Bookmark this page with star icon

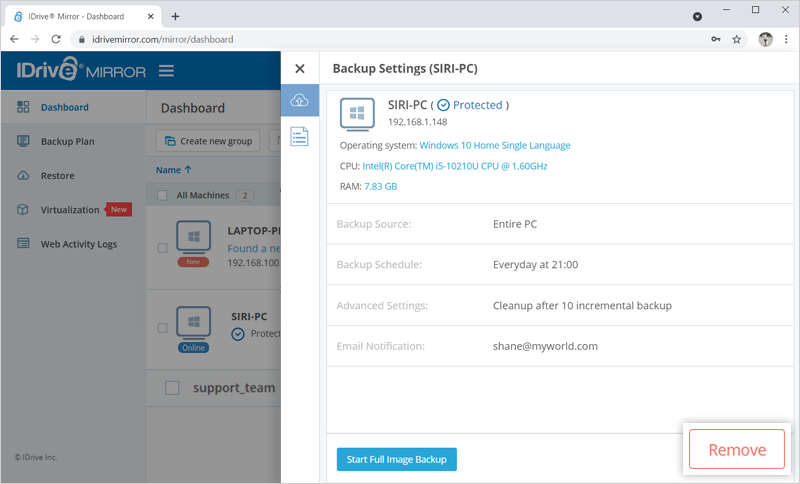point(737,40)
